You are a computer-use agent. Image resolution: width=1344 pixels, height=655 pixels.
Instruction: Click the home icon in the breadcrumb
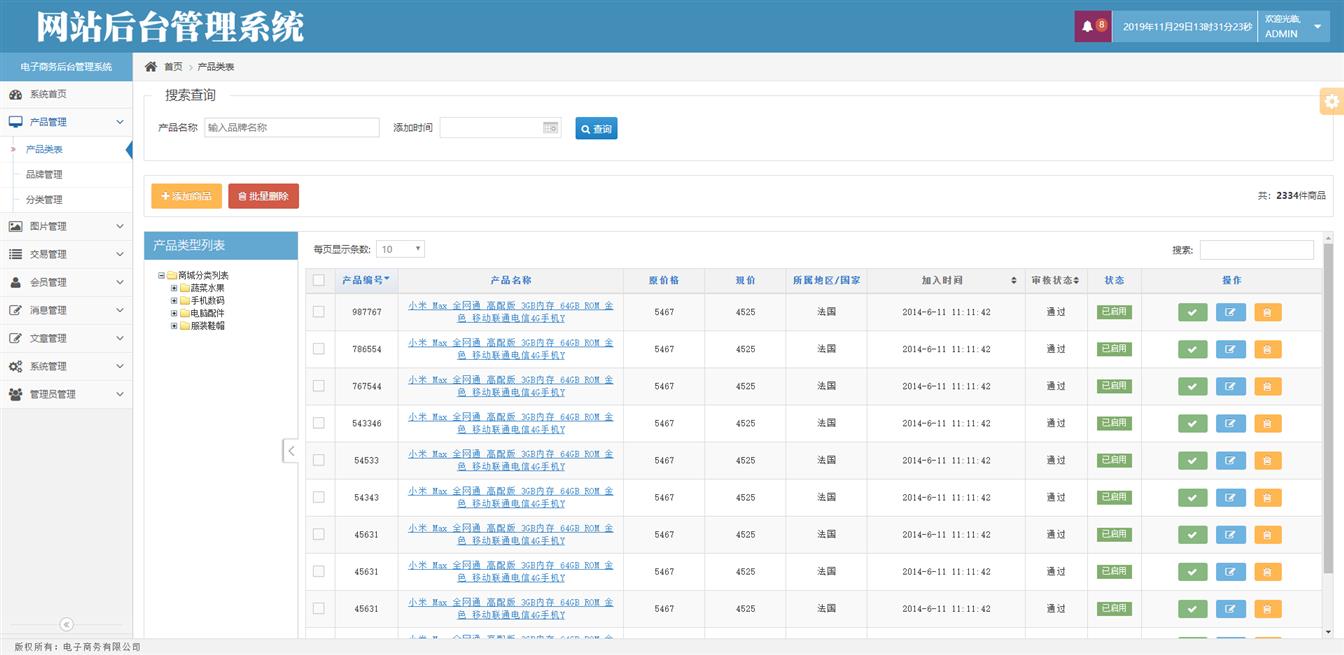click(151, 66)
